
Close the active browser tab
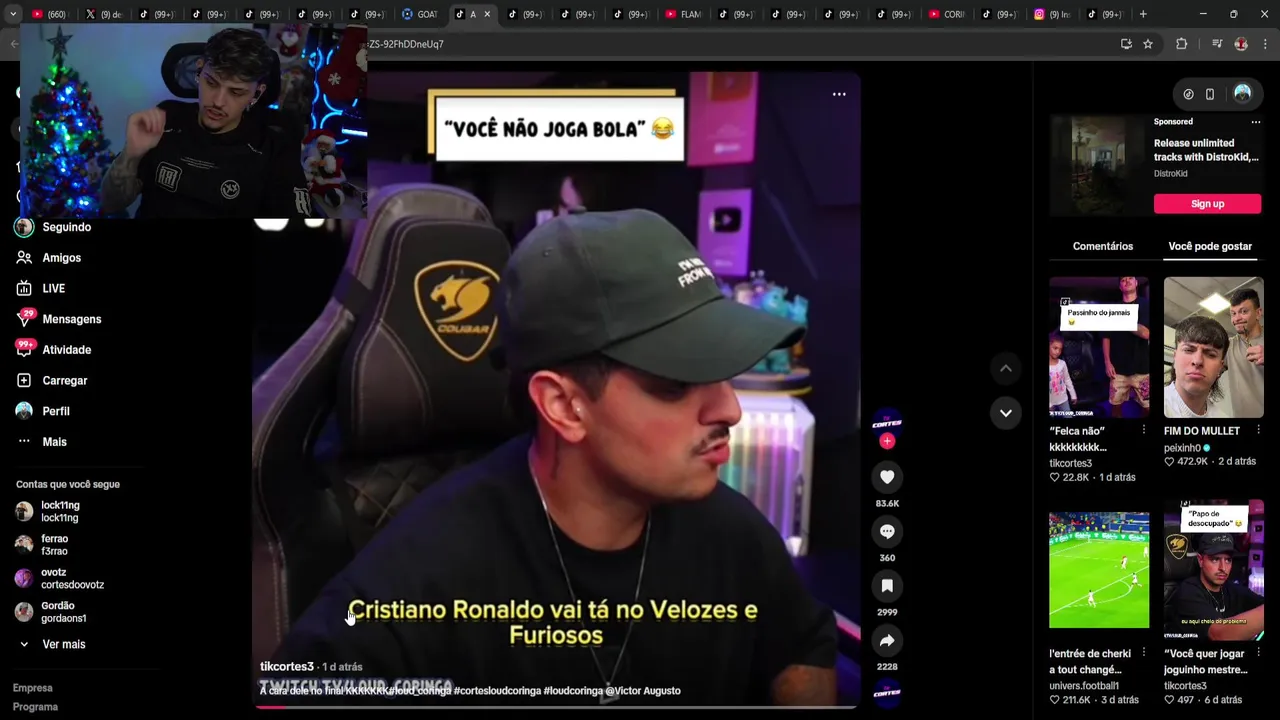(488, 14)
